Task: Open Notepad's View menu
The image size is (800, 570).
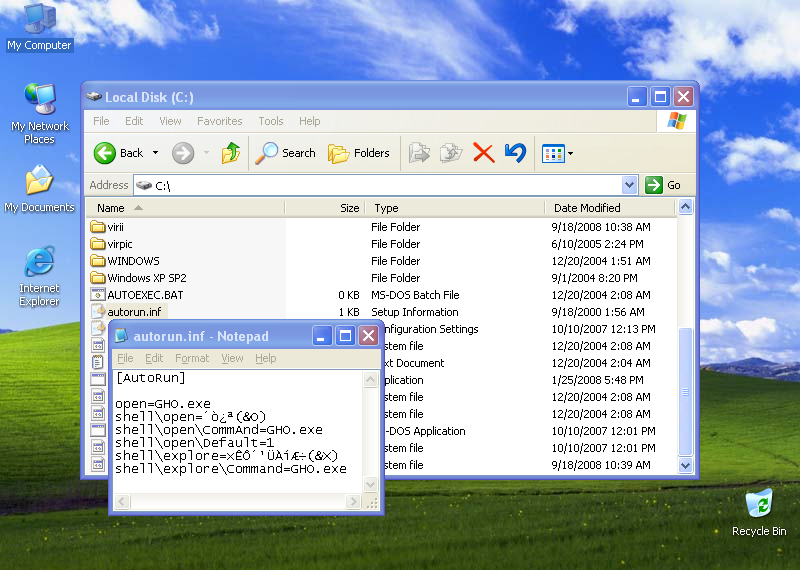Action: [232, 358]
